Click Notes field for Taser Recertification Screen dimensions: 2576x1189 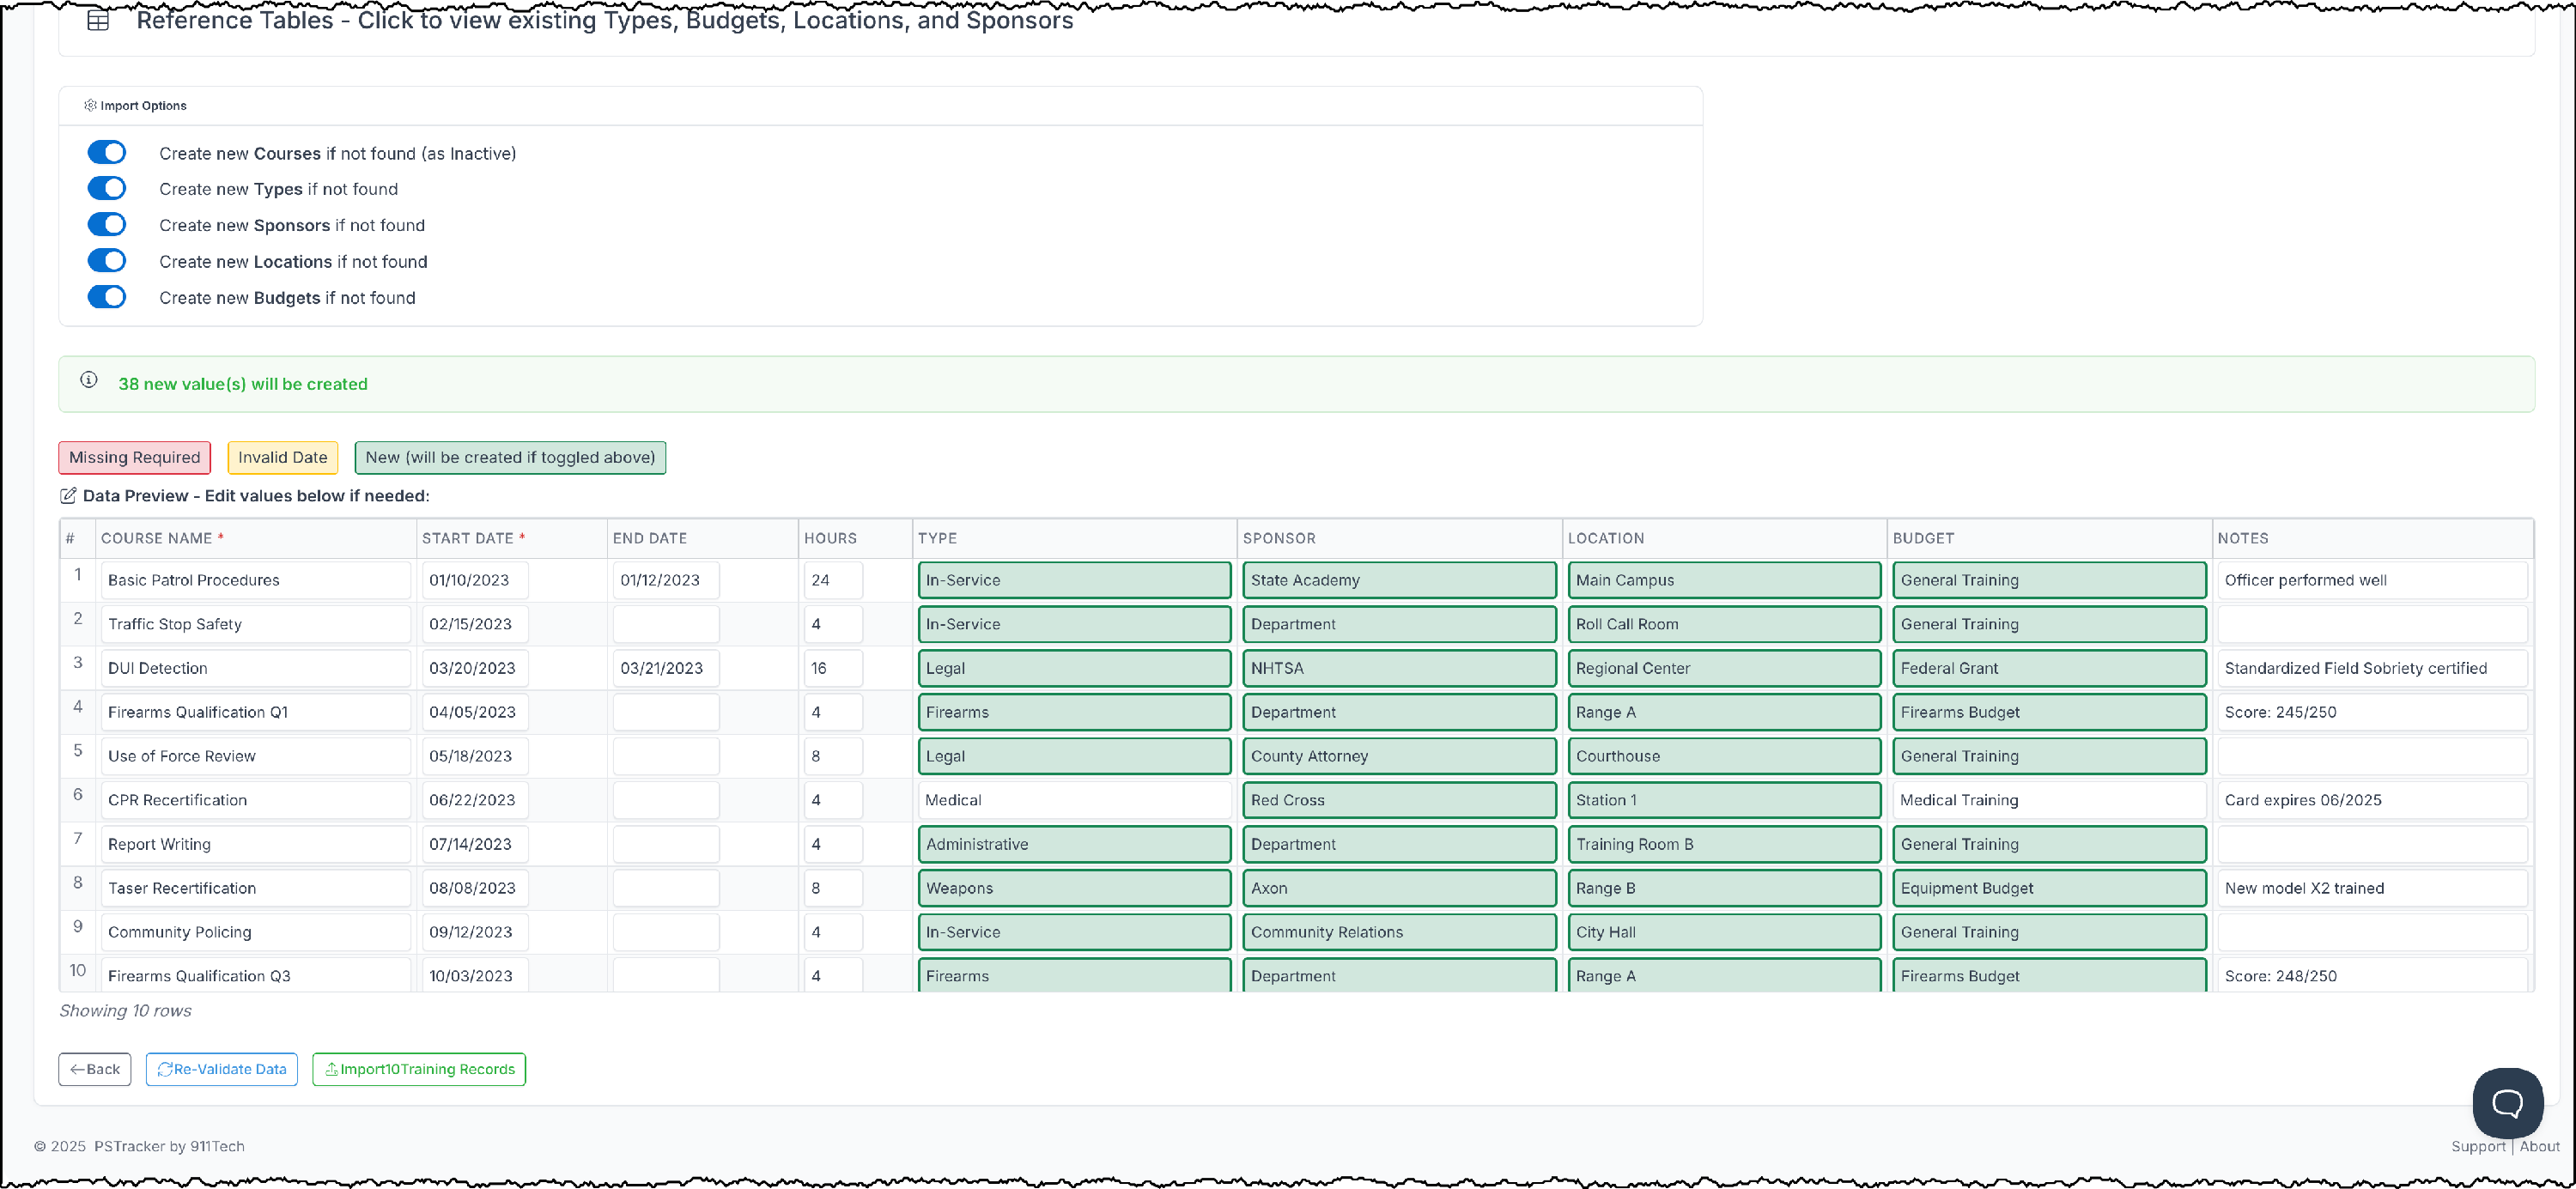coord(2371,888)
